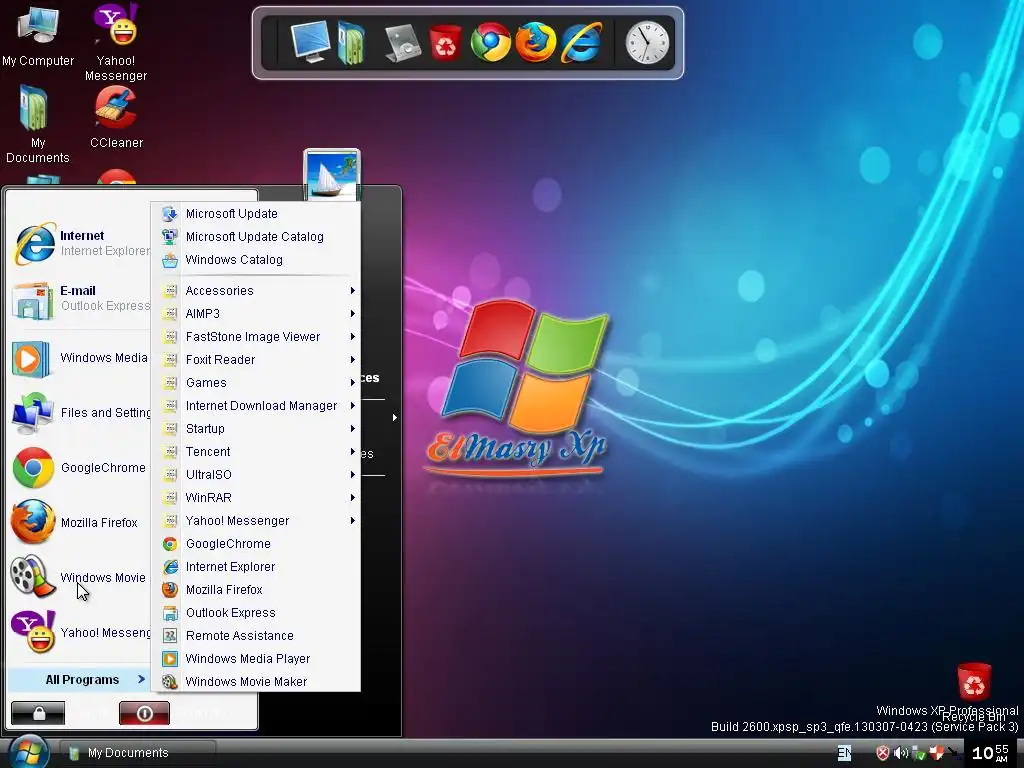Viewport: 1024px width, 768px height.
Task: Open Windows Movie entry in the left pane
Action: click(80, 577)
